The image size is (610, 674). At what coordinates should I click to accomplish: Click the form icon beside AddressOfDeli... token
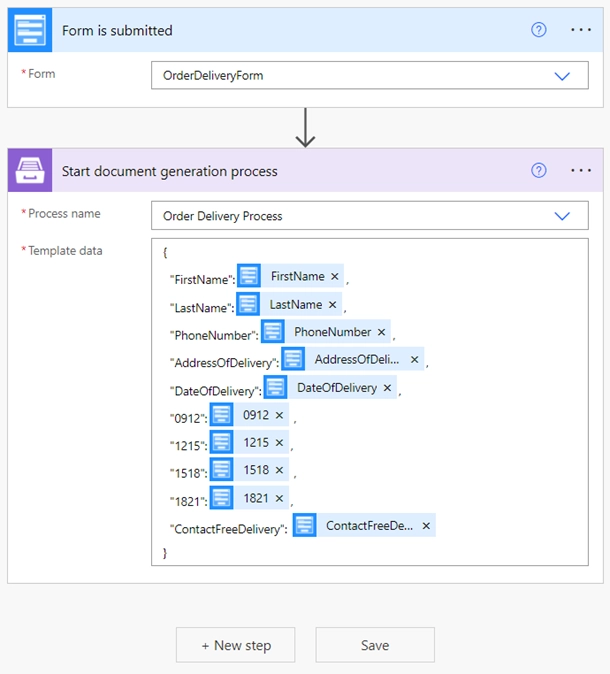point(293,359)
